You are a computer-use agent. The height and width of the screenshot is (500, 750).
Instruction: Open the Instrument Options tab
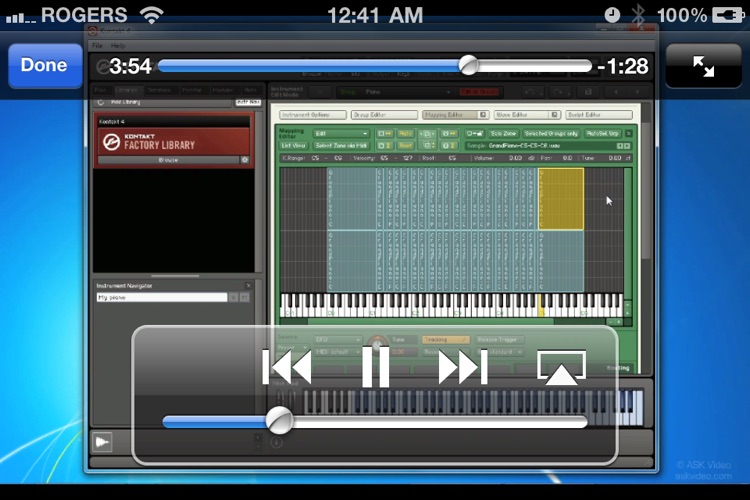point(313,115)
